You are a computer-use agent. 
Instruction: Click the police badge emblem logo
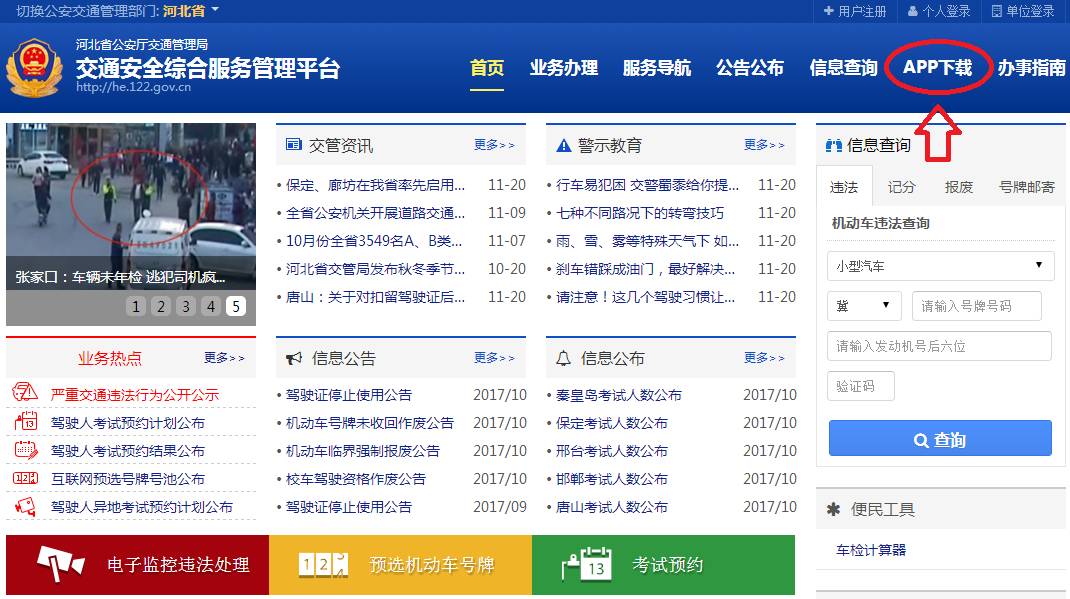point(34,68)
